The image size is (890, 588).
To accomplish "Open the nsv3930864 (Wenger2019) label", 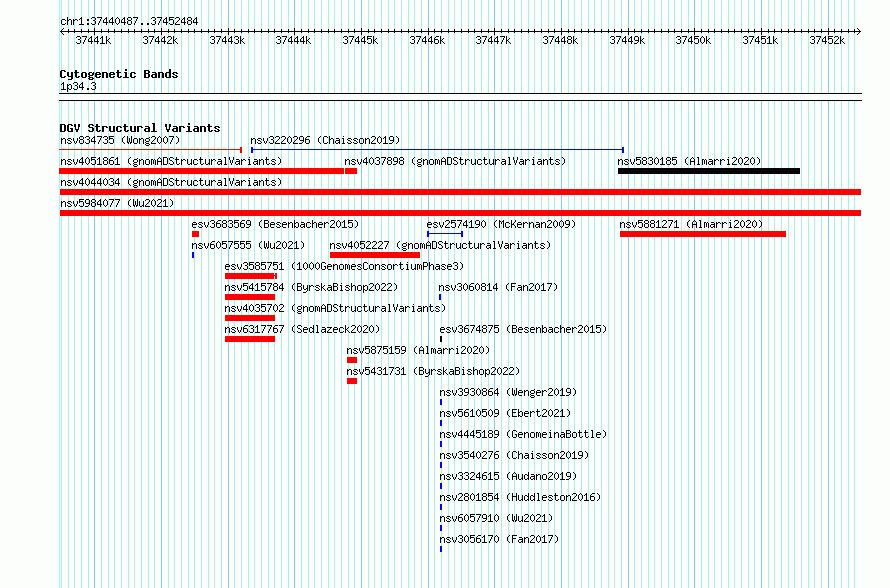I will click(x=508, y=392).
